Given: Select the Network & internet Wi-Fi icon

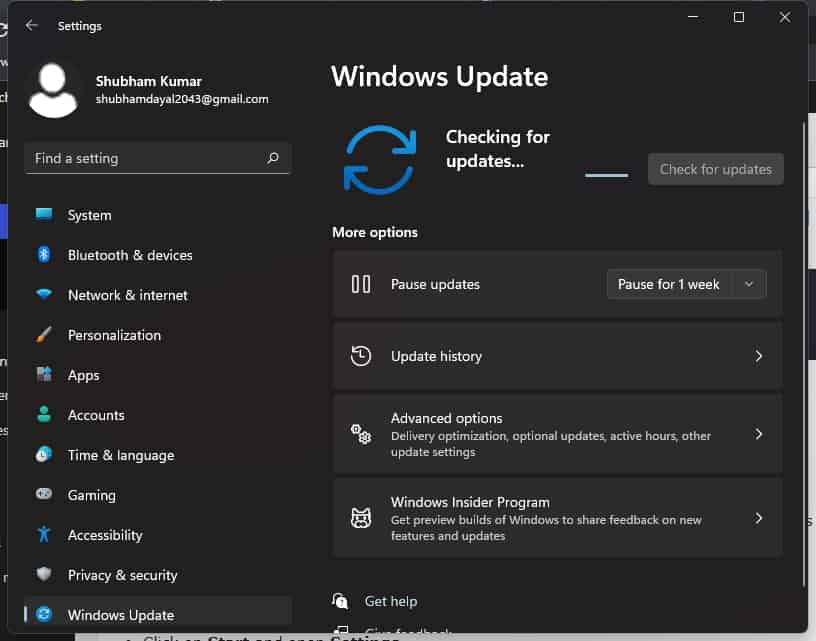Looking at the screenshot, I should click(x=44, y=295).
